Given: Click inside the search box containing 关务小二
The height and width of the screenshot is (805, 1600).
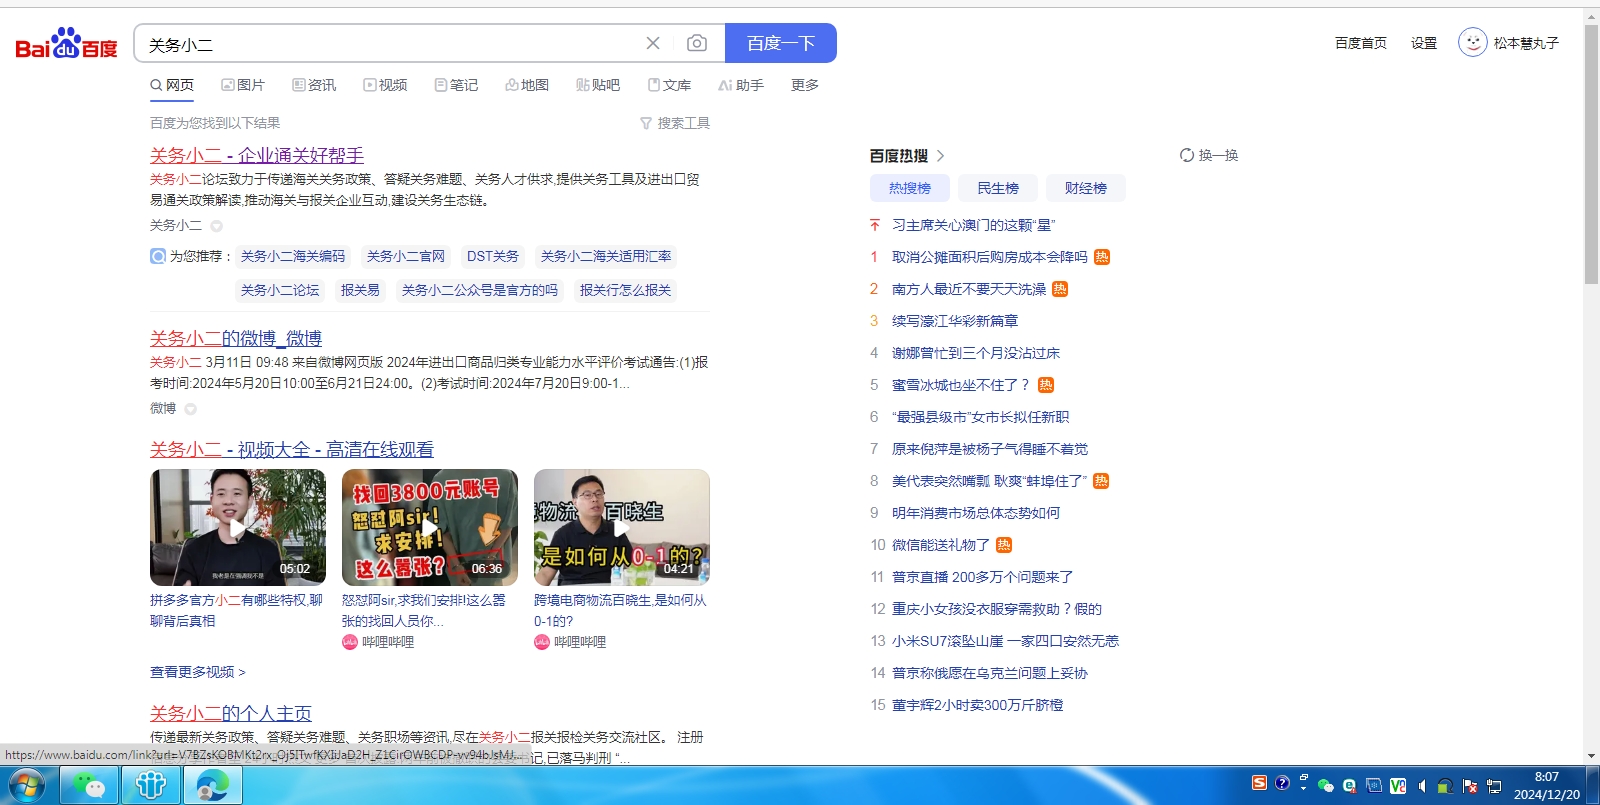Looking at the screenshot, I should (x=390, y=43).
